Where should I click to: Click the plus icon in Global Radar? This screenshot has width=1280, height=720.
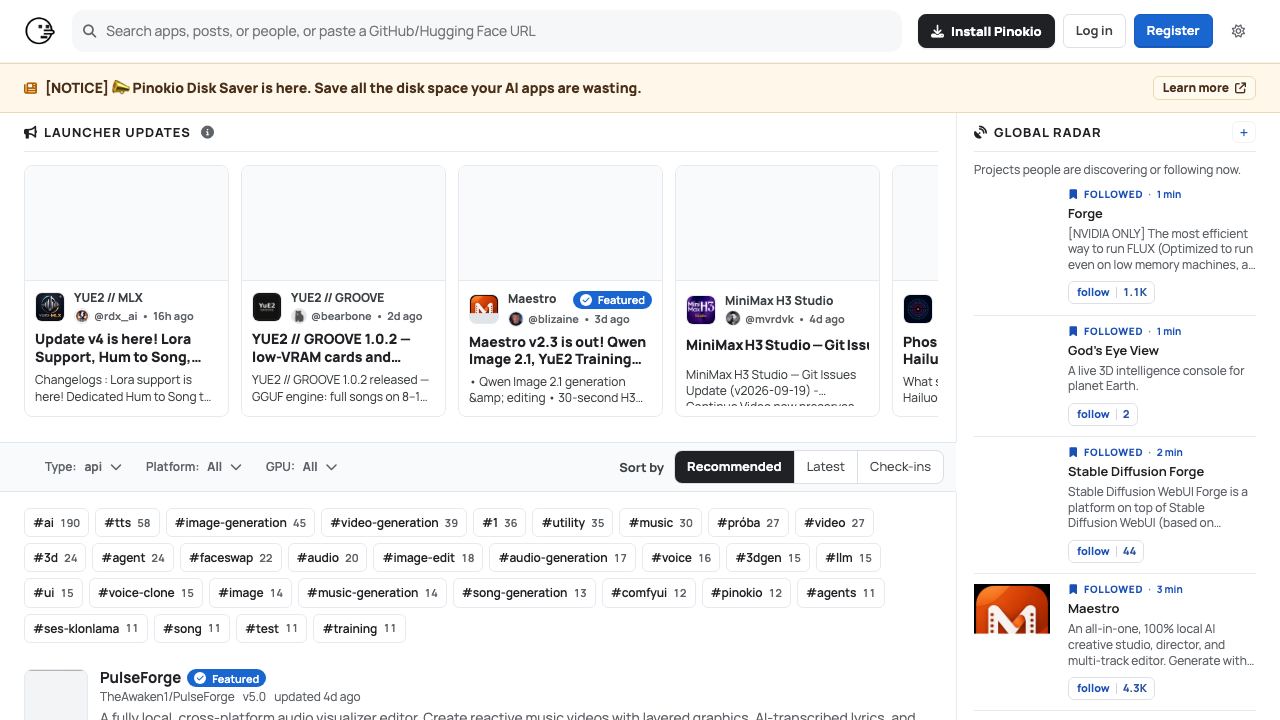(x=1244, y=132)
